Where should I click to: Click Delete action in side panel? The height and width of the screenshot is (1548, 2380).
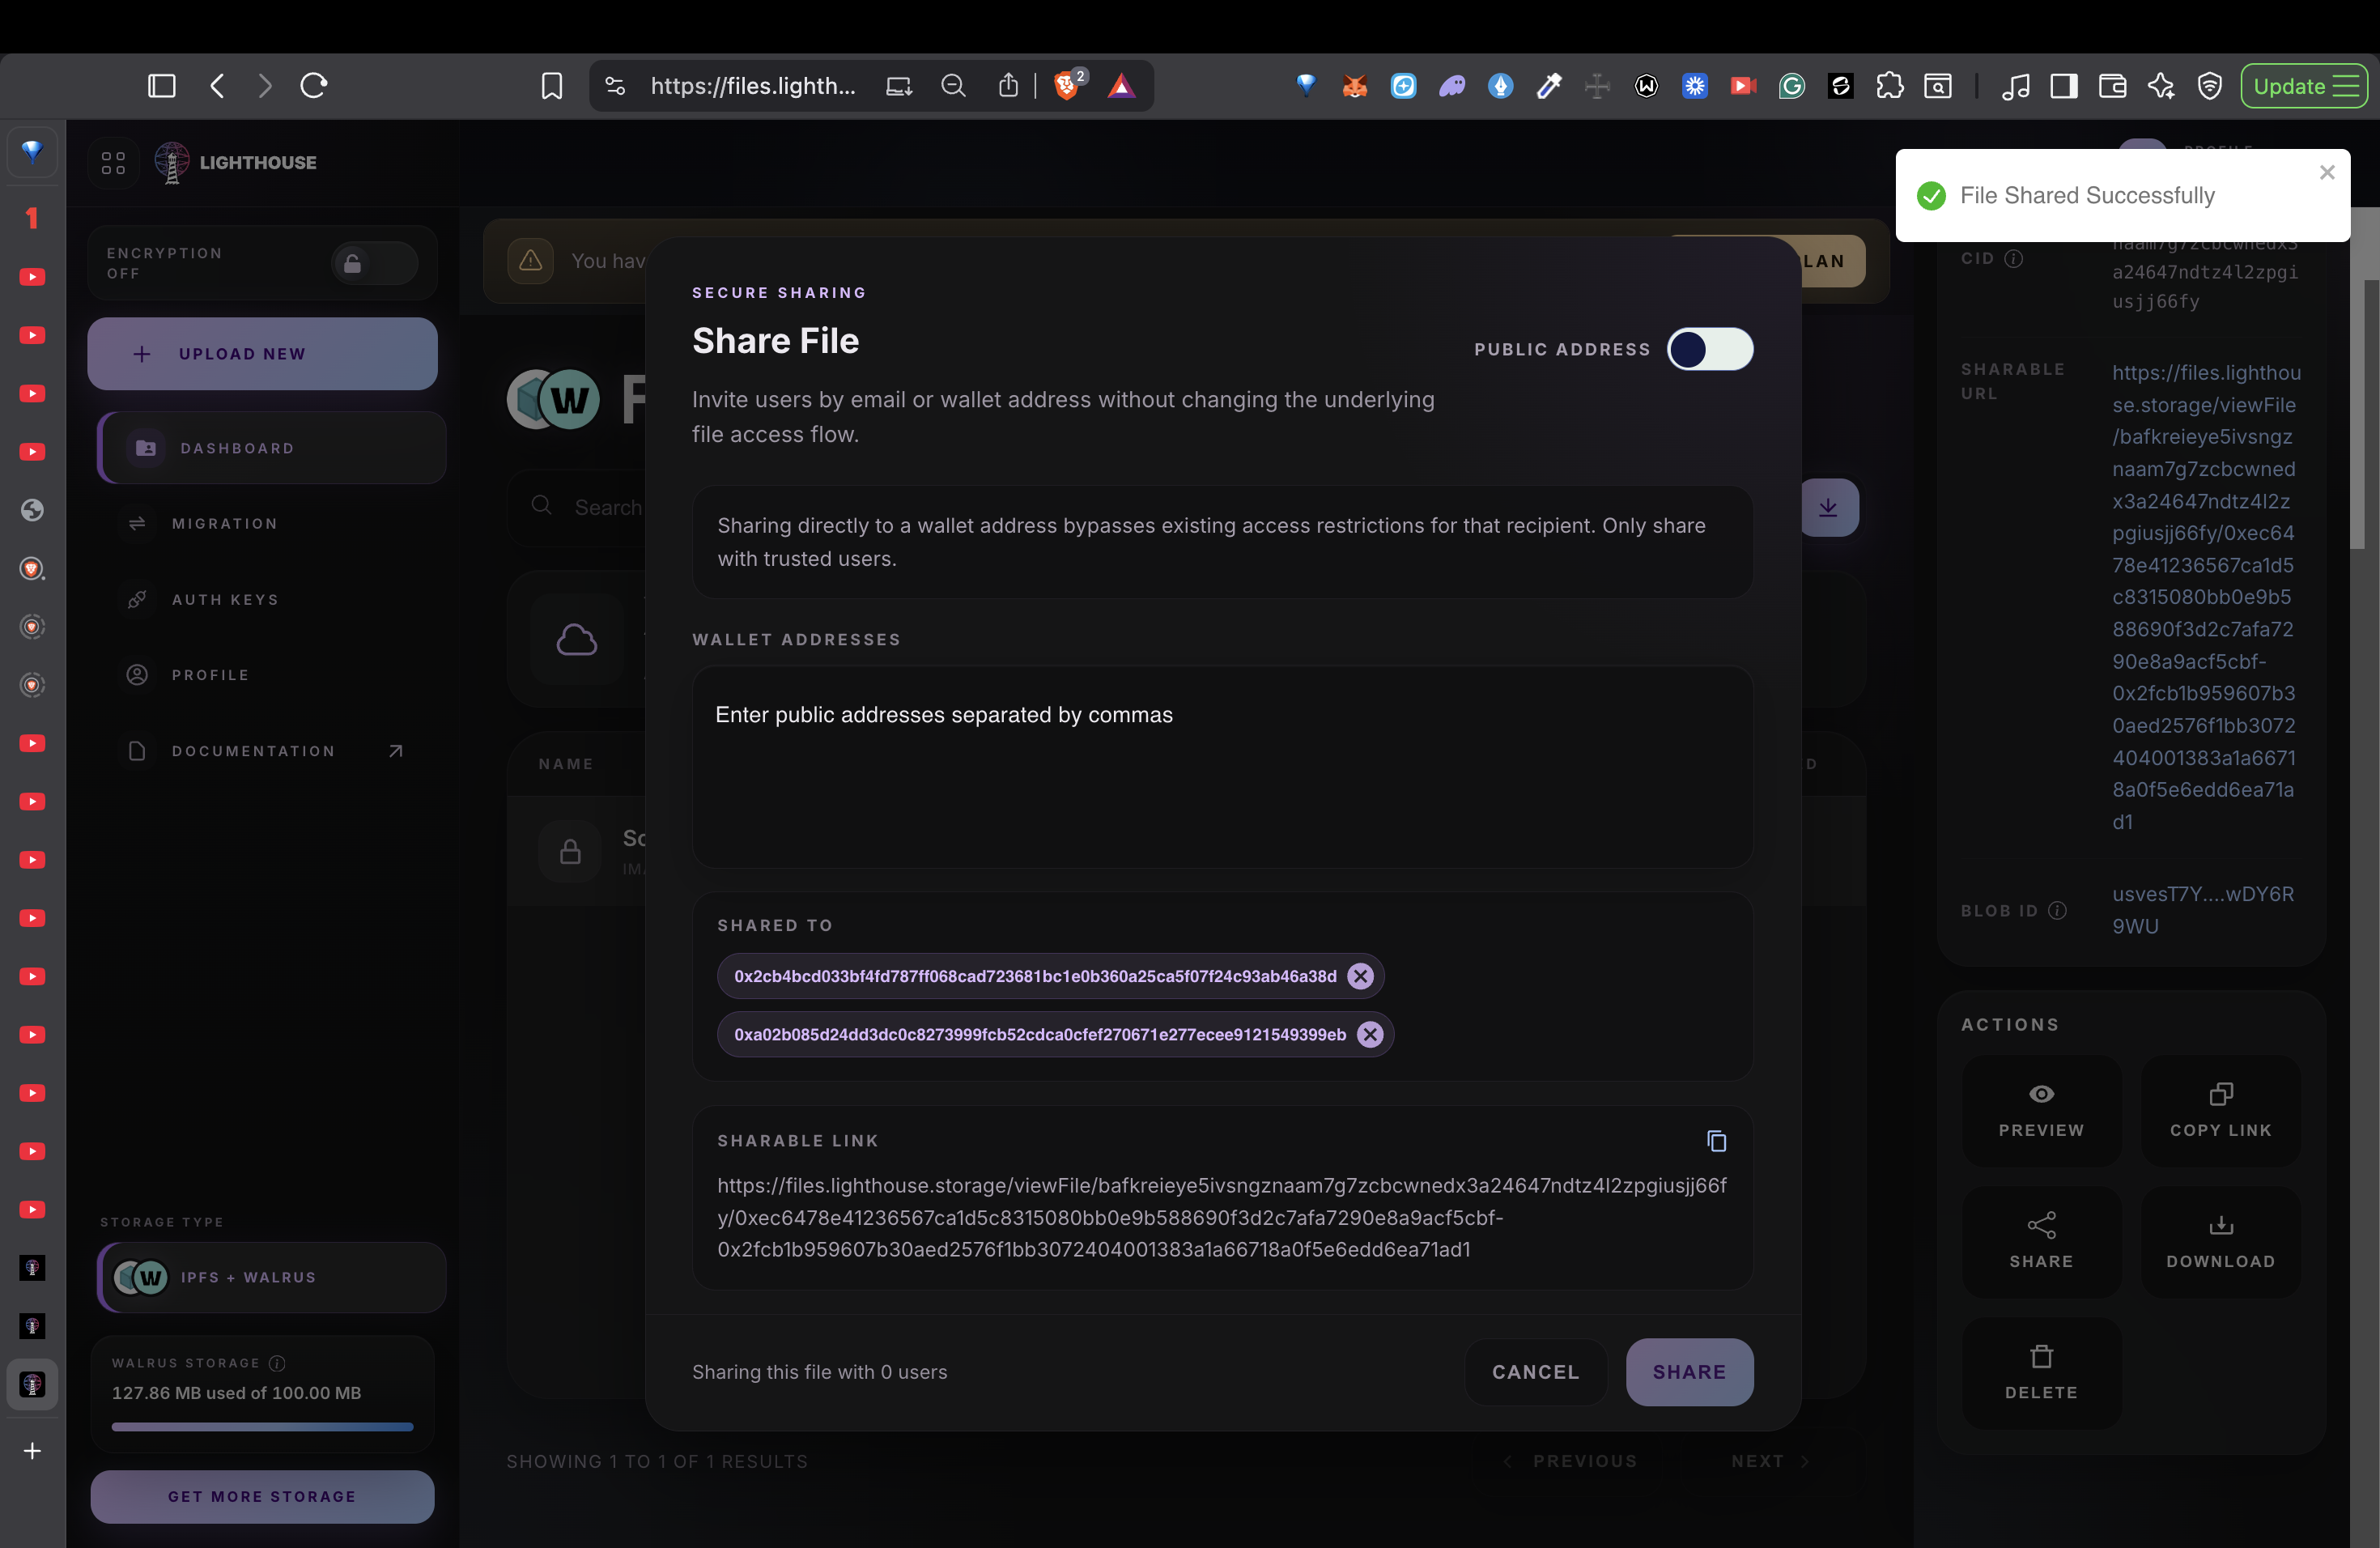click(x=2041, y=1373)
